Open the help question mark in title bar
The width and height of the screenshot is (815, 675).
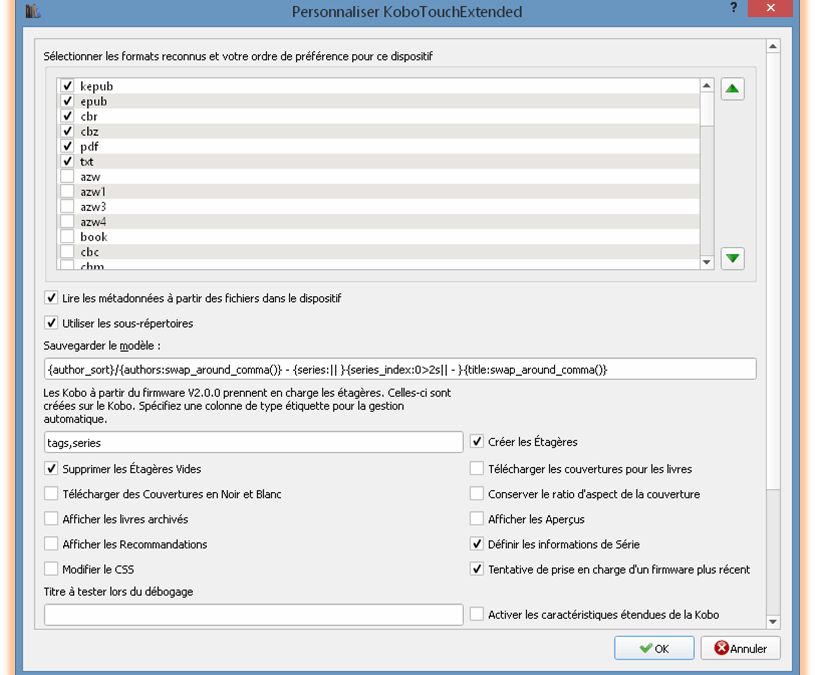[733, 8]
